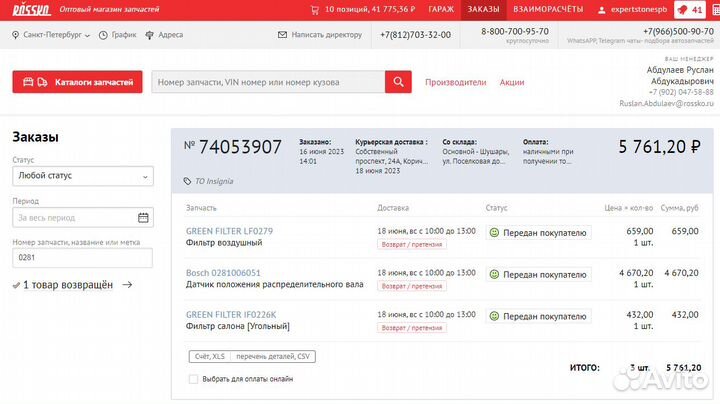
Task: Click the sum 4 670,20 in Сумма column
Action: pos(681,273)
